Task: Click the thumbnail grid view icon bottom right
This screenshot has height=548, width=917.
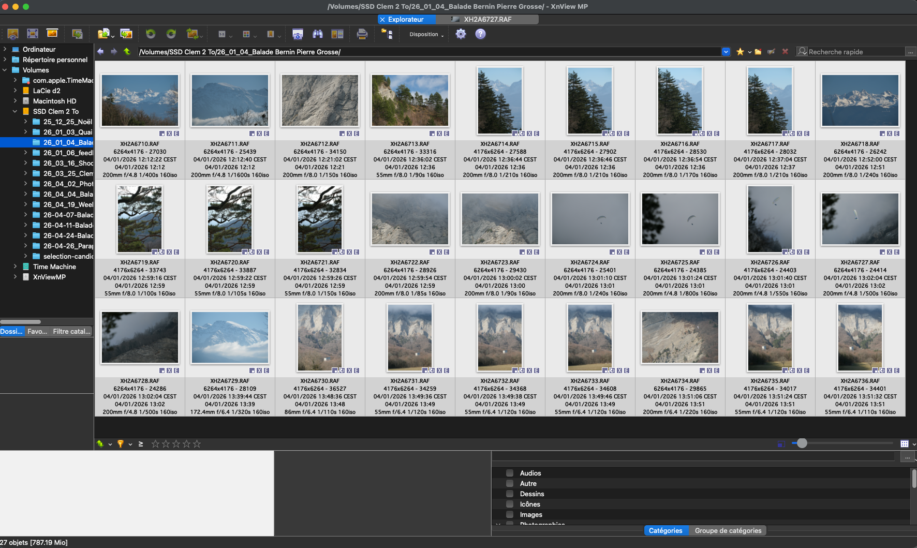Action: click(904, 444)
